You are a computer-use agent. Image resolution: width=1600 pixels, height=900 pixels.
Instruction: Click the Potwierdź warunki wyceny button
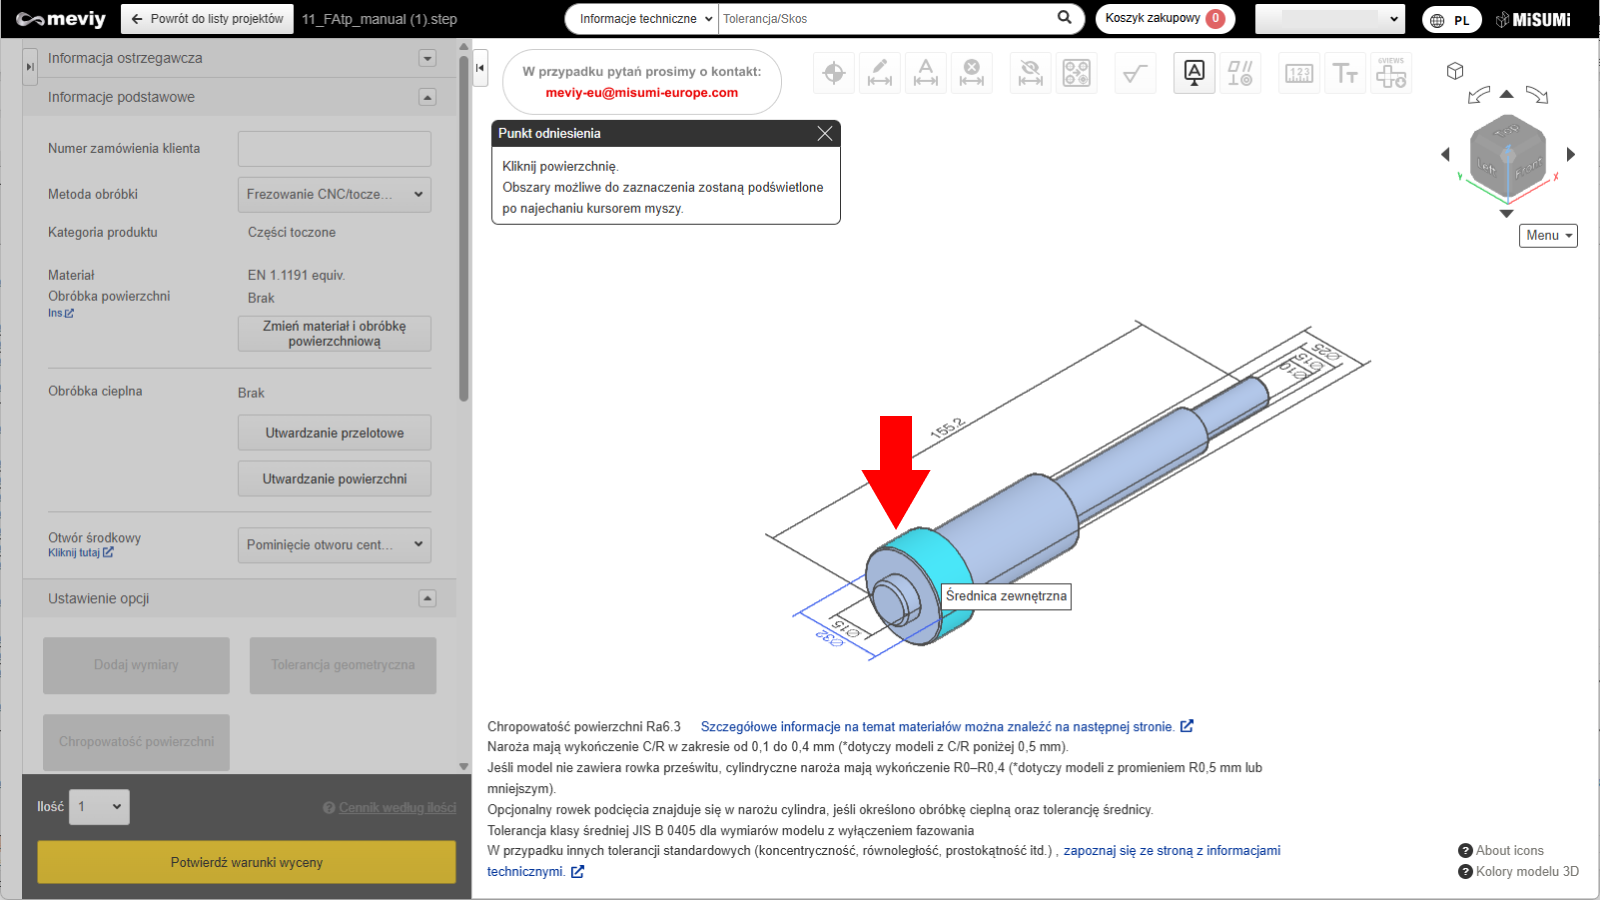(246, 862)
